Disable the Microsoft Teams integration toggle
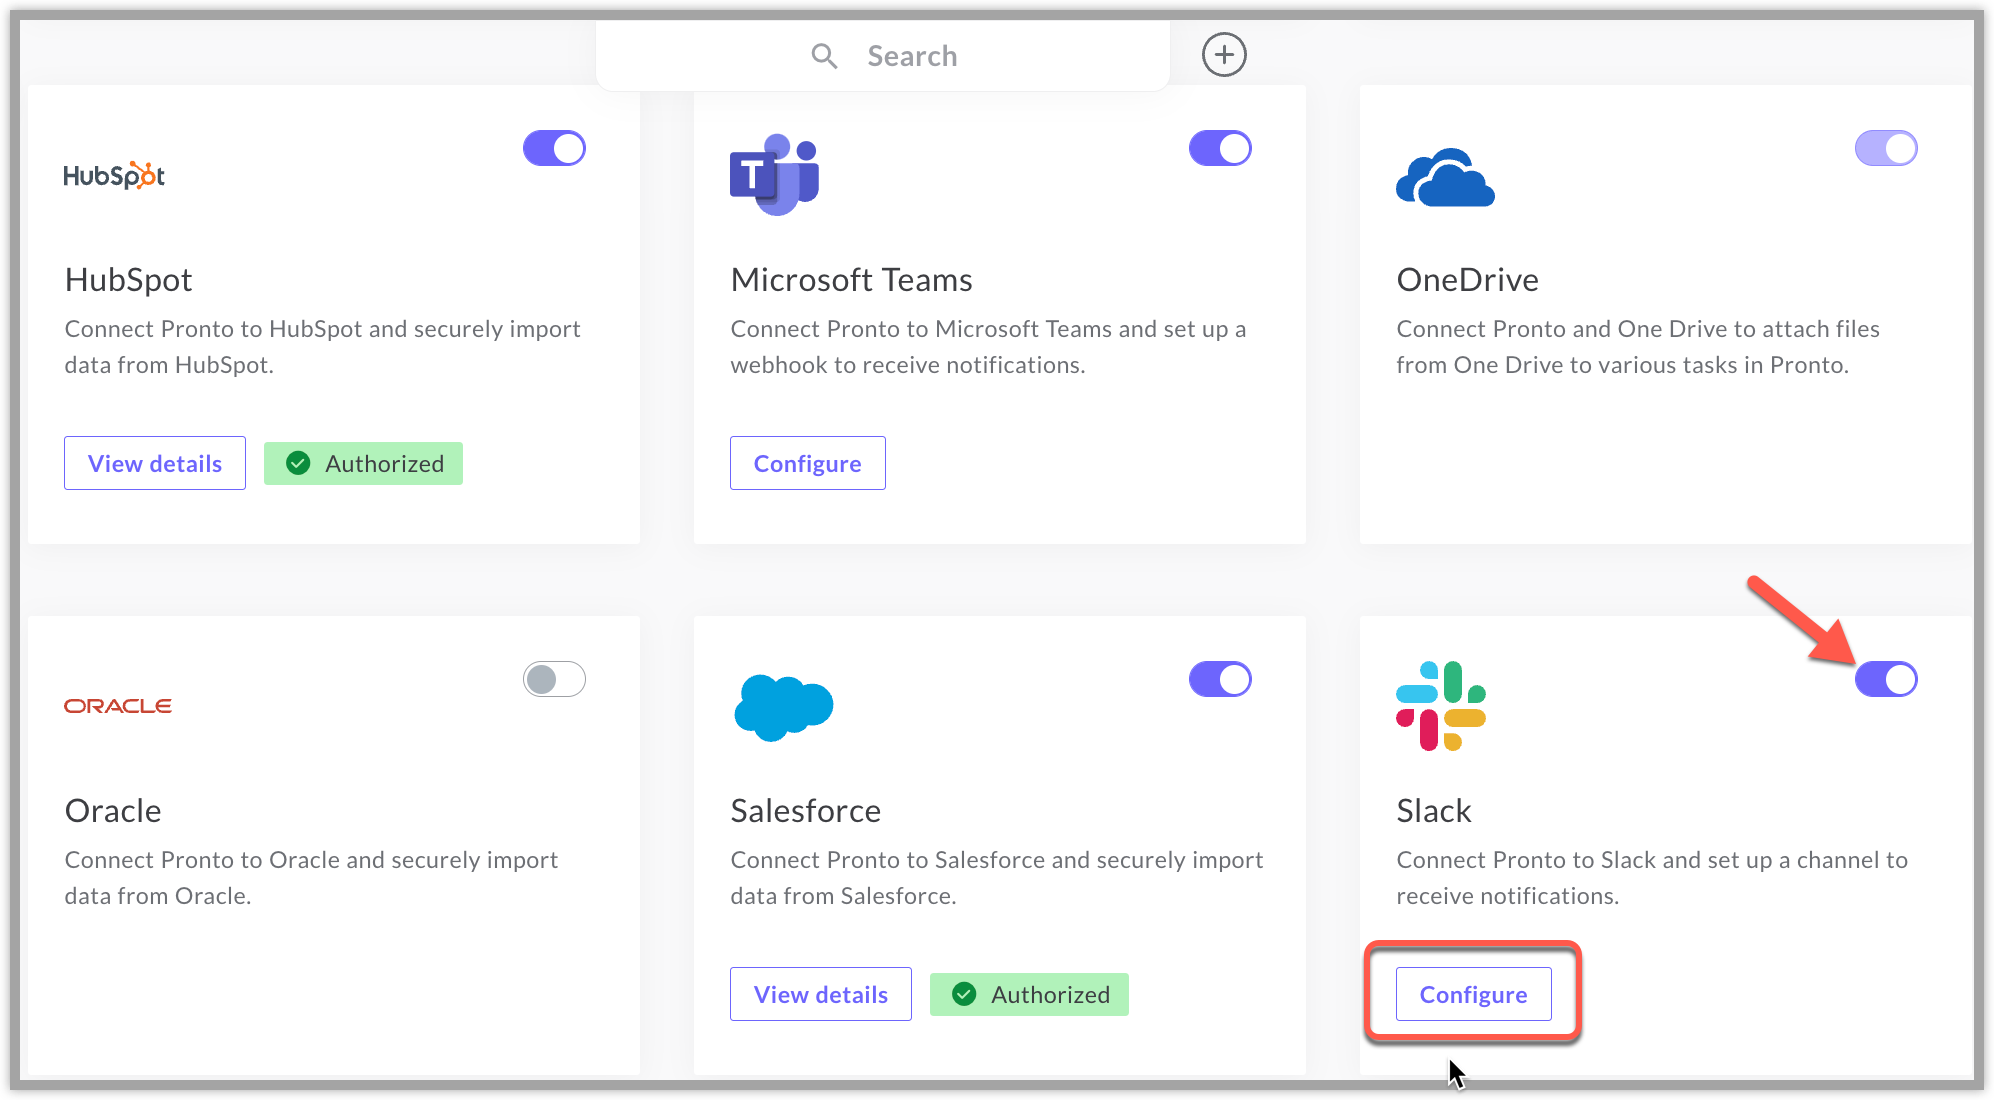The image size is (1994, 1100). pyautogui.click(x=1220, y=148)
